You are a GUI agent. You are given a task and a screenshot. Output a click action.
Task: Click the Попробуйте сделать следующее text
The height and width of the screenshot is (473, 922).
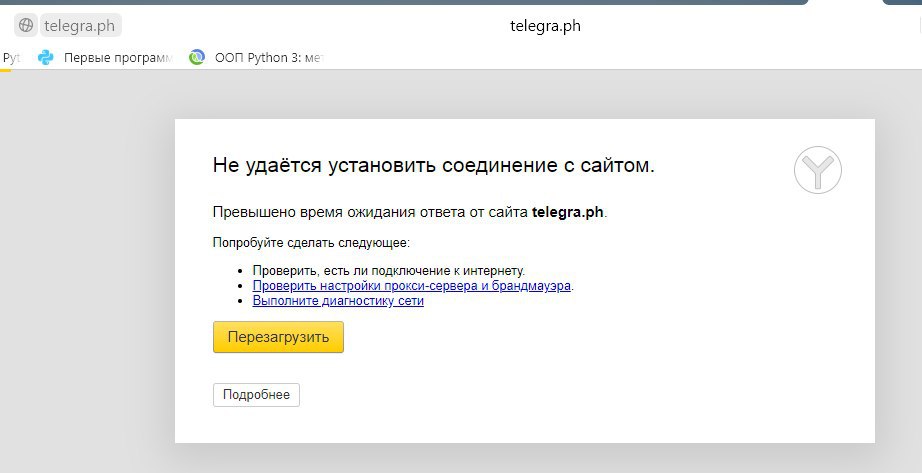(x=311, y=242)
